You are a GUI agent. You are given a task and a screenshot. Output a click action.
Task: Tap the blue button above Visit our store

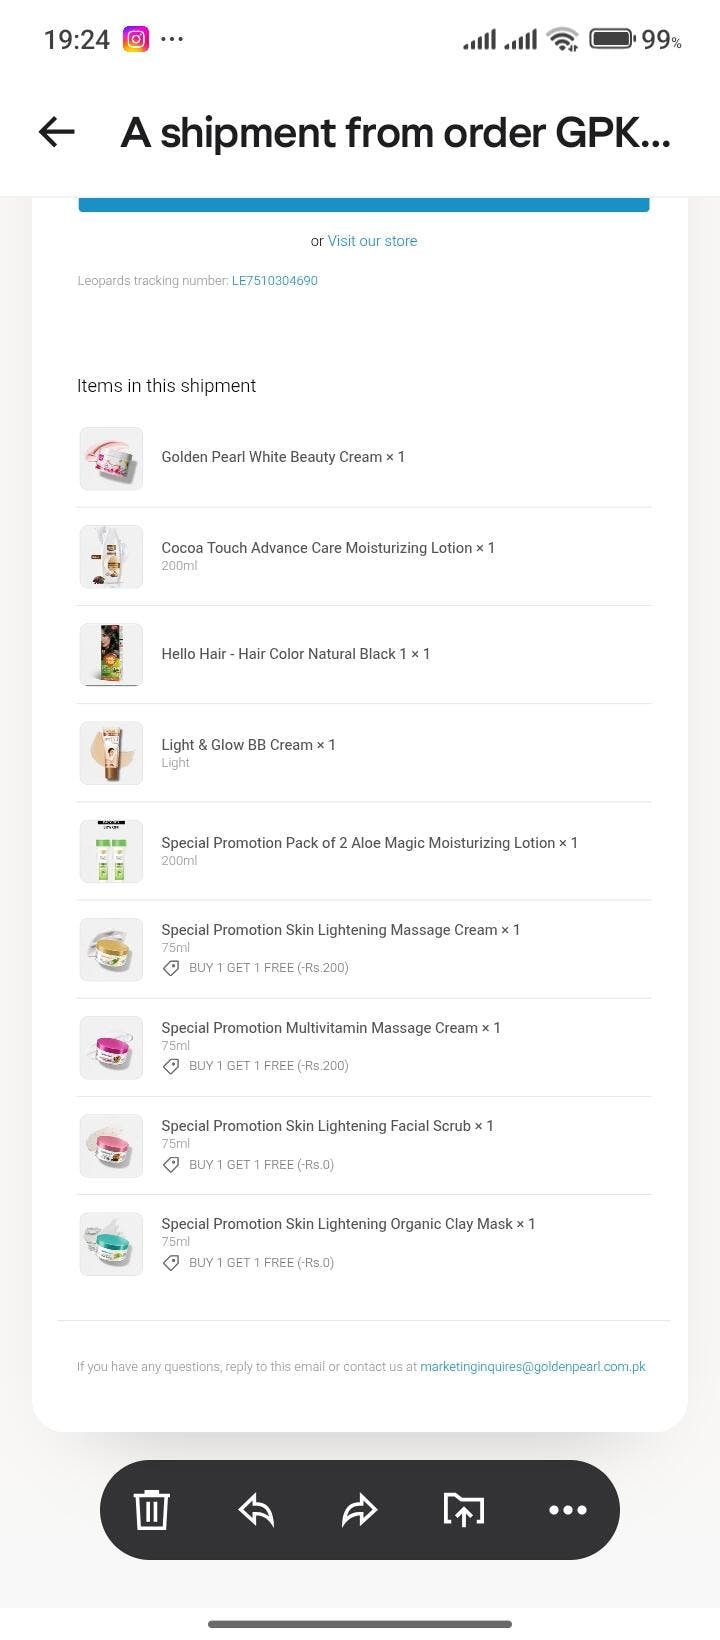click(364, 205)
